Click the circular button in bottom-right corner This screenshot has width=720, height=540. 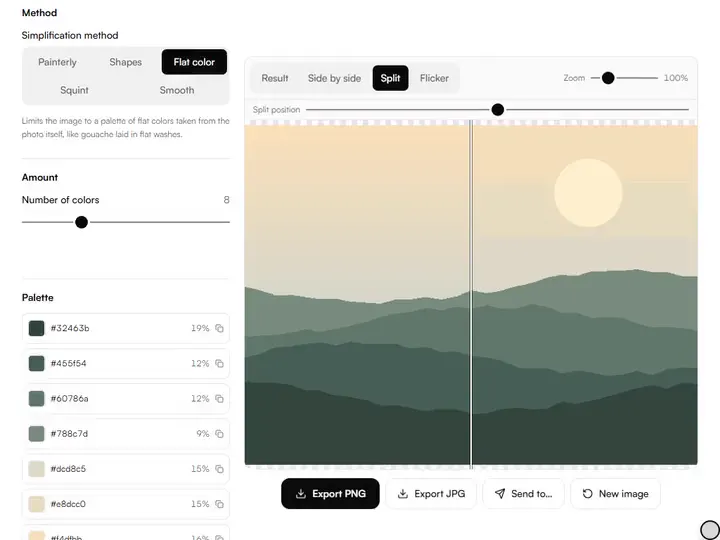[x=709, y=530]
